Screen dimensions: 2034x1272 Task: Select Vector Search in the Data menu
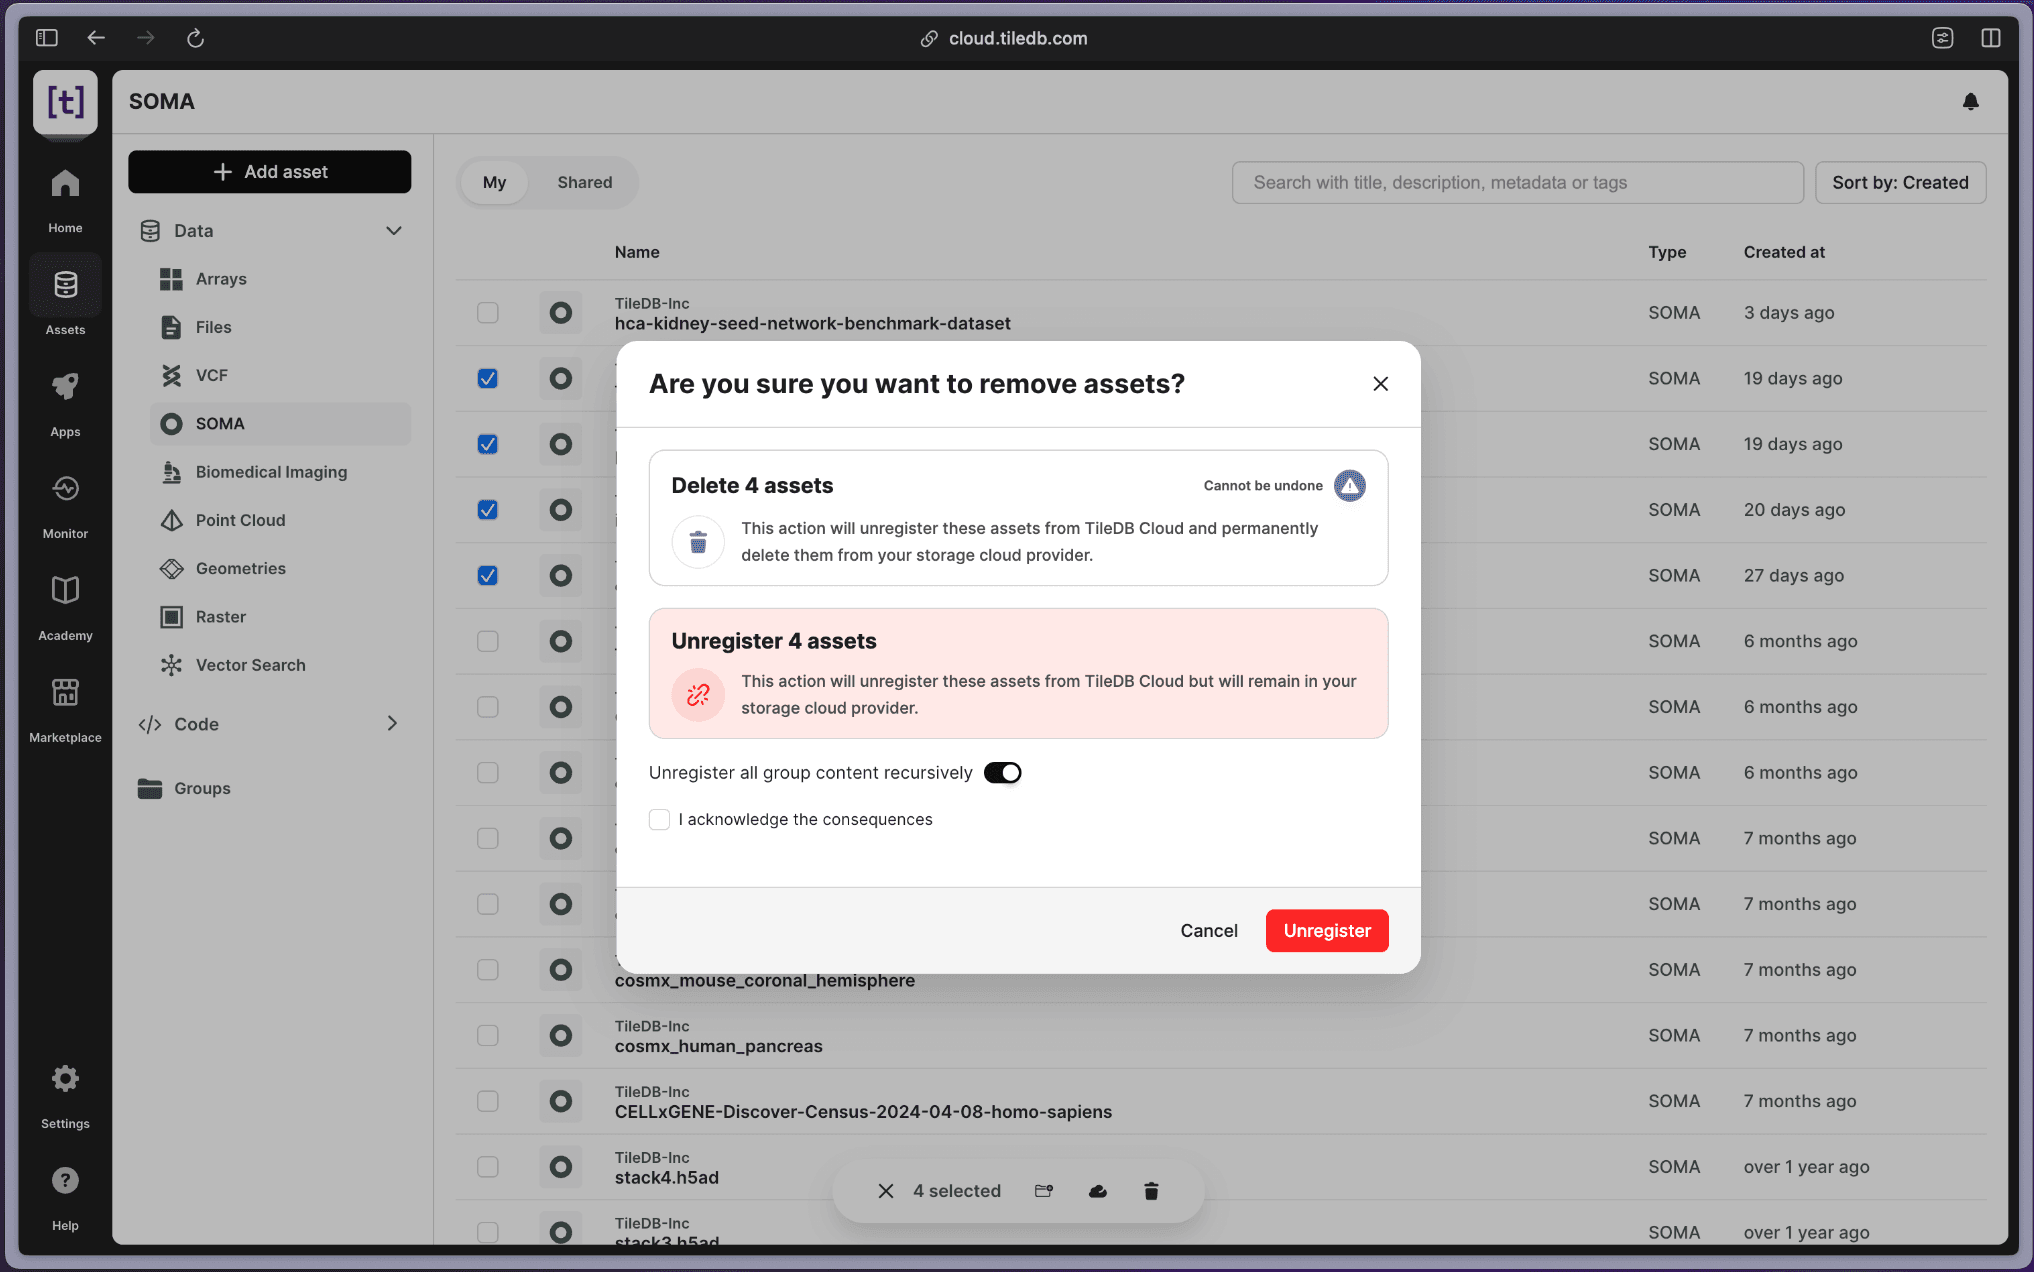point(250,665)
